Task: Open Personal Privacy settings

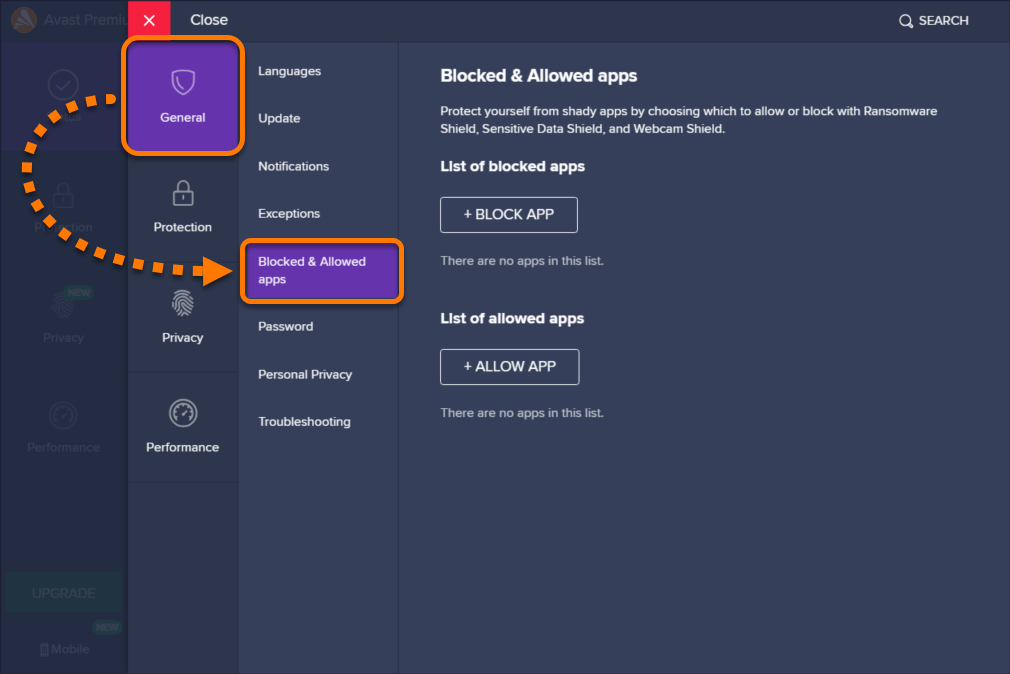Action: tap(305, 374)
